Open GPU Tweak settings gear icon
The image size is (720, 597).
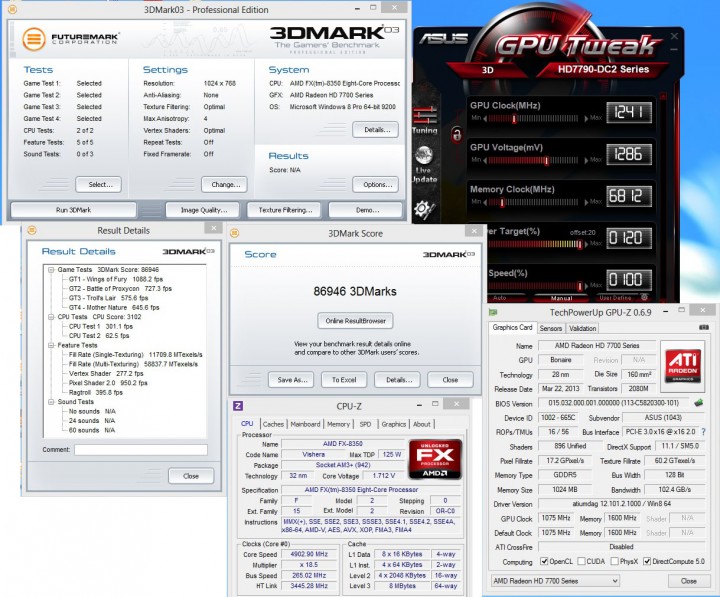pos(423,209)
